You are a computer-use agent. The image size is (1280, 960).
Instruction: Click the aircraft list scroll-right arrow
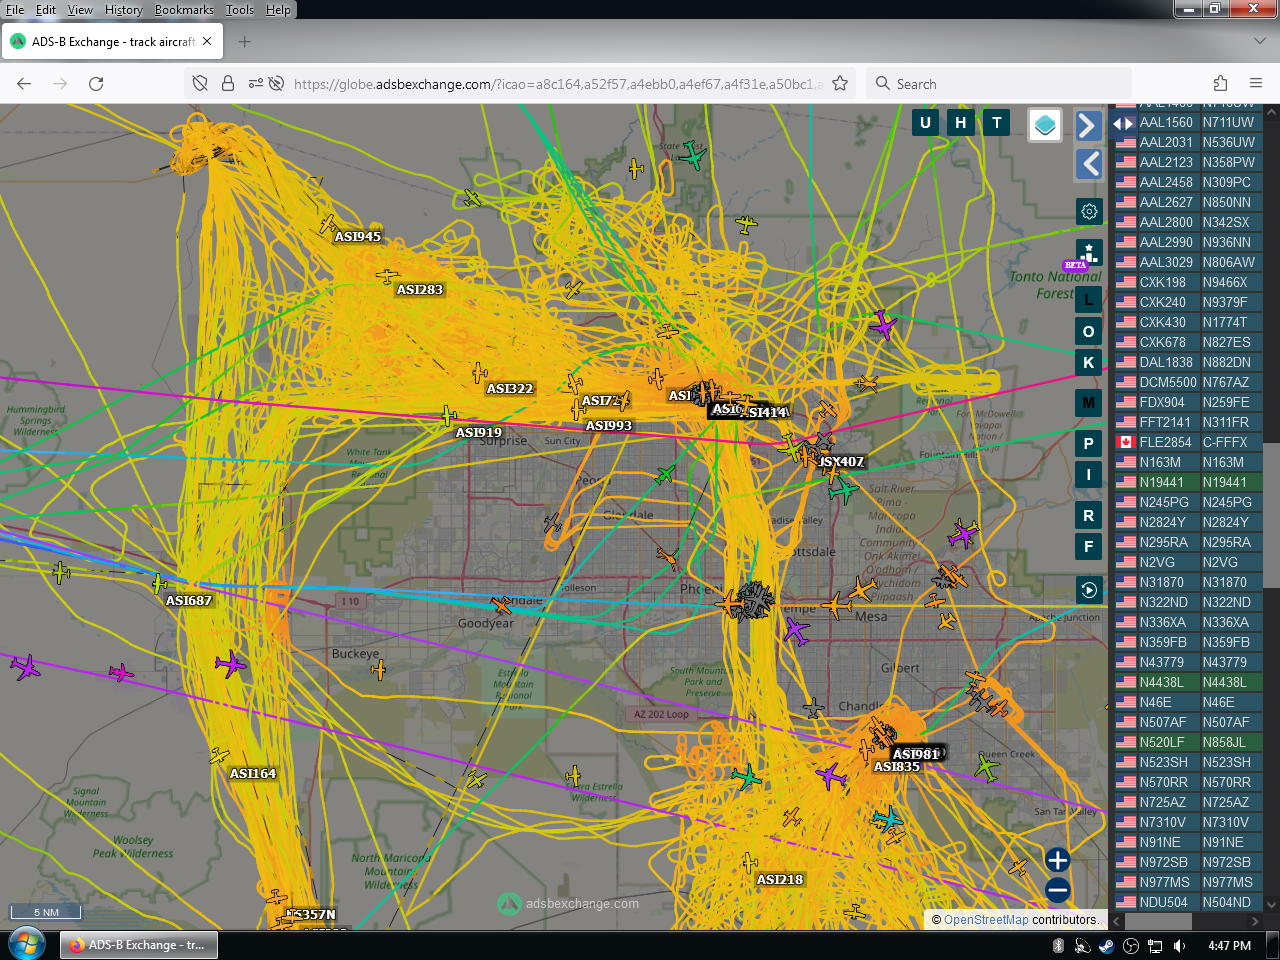1256,921
